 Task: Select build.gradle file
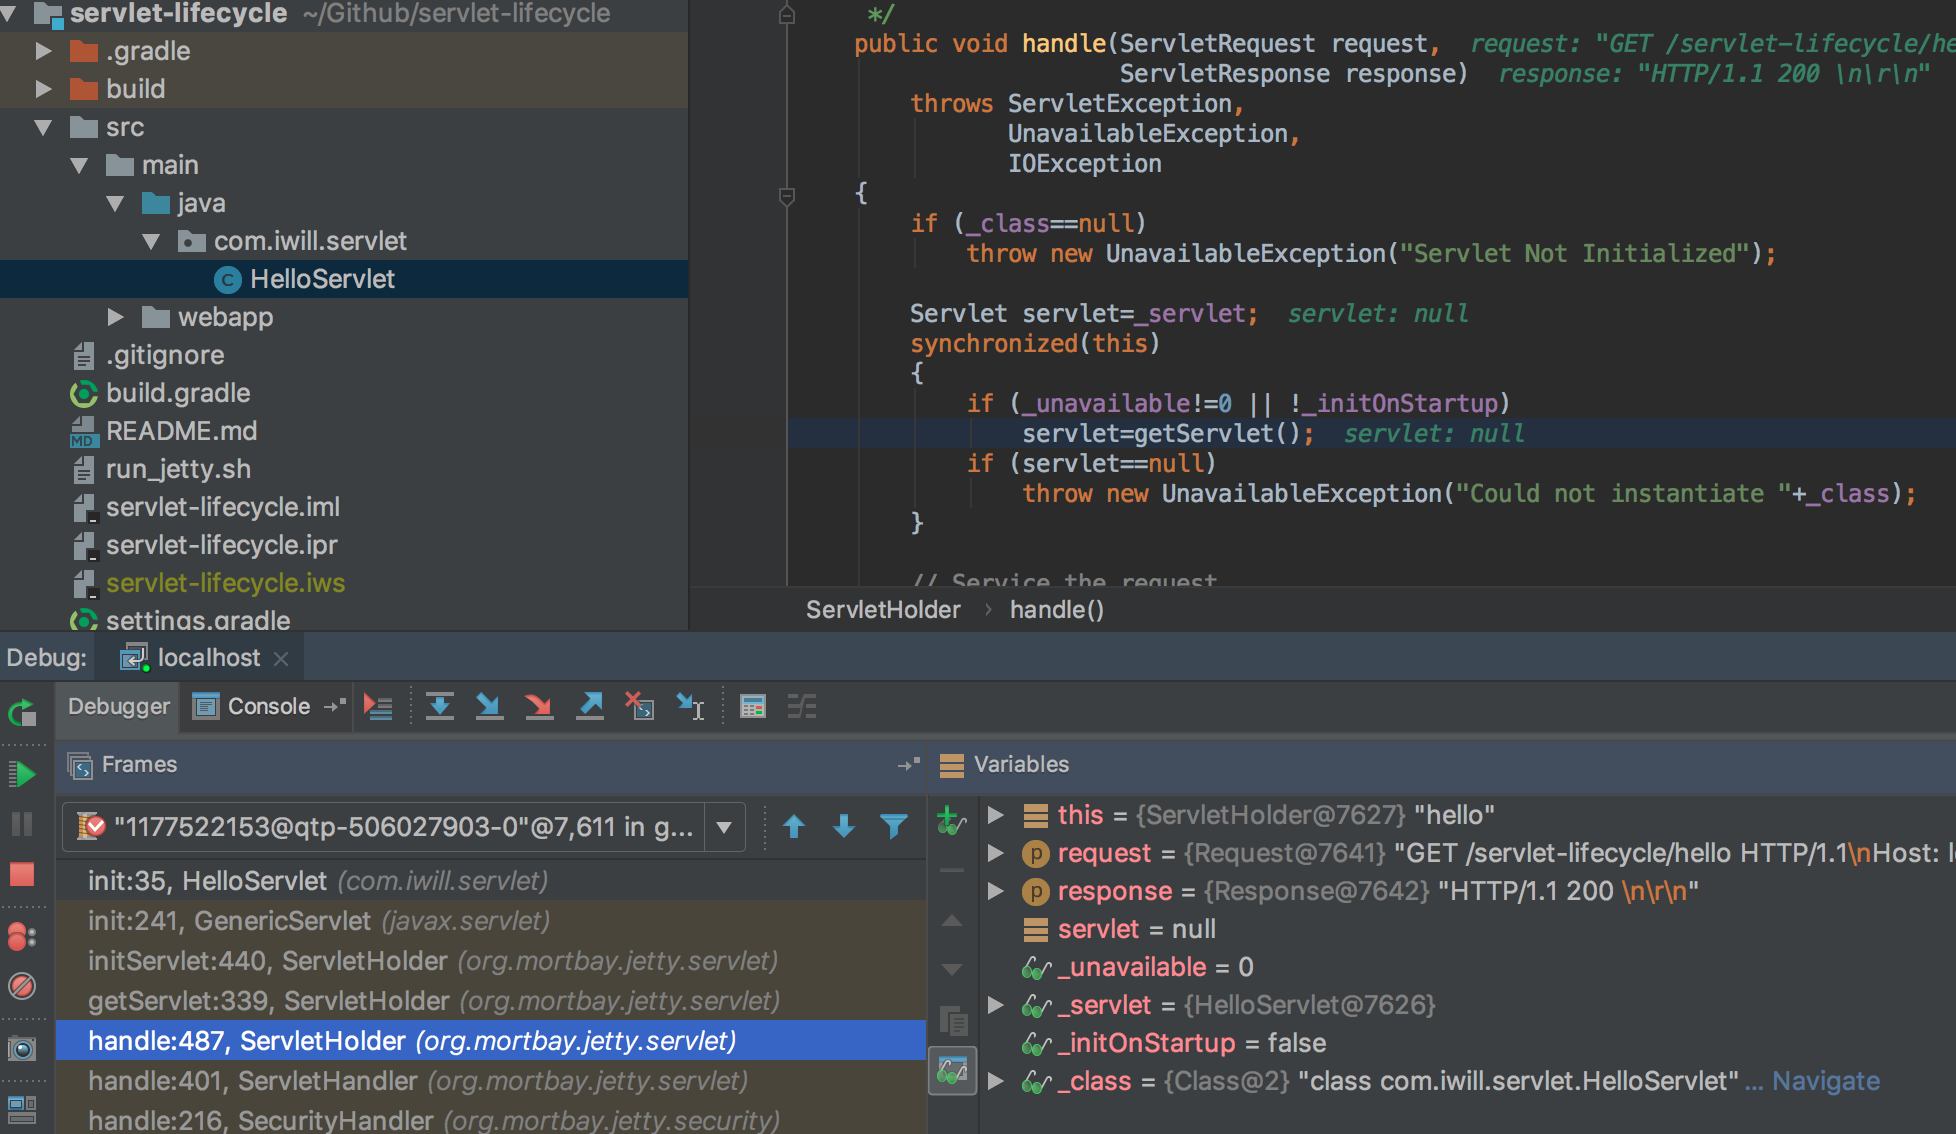[x=344, y=393]
